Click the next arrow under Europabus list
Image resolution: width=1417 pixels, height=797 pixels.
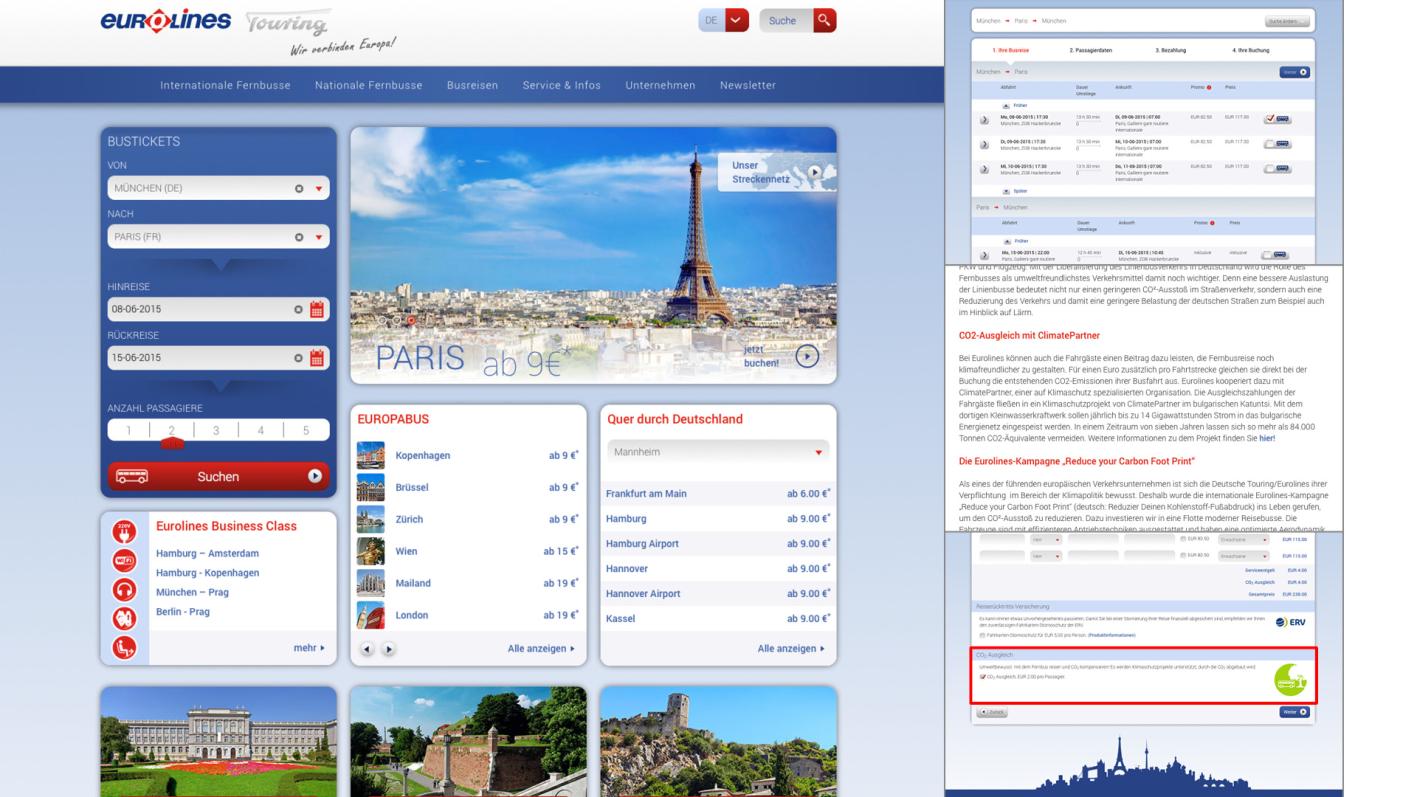pos(388,648)
